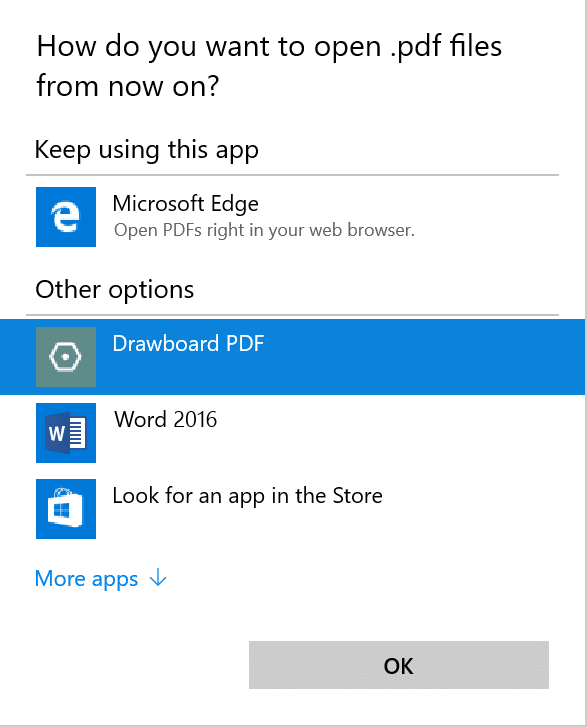The height and width of the screenshot is (727, 587).
Task: Click the down arrow beside More apps
Action: (158, 578)
